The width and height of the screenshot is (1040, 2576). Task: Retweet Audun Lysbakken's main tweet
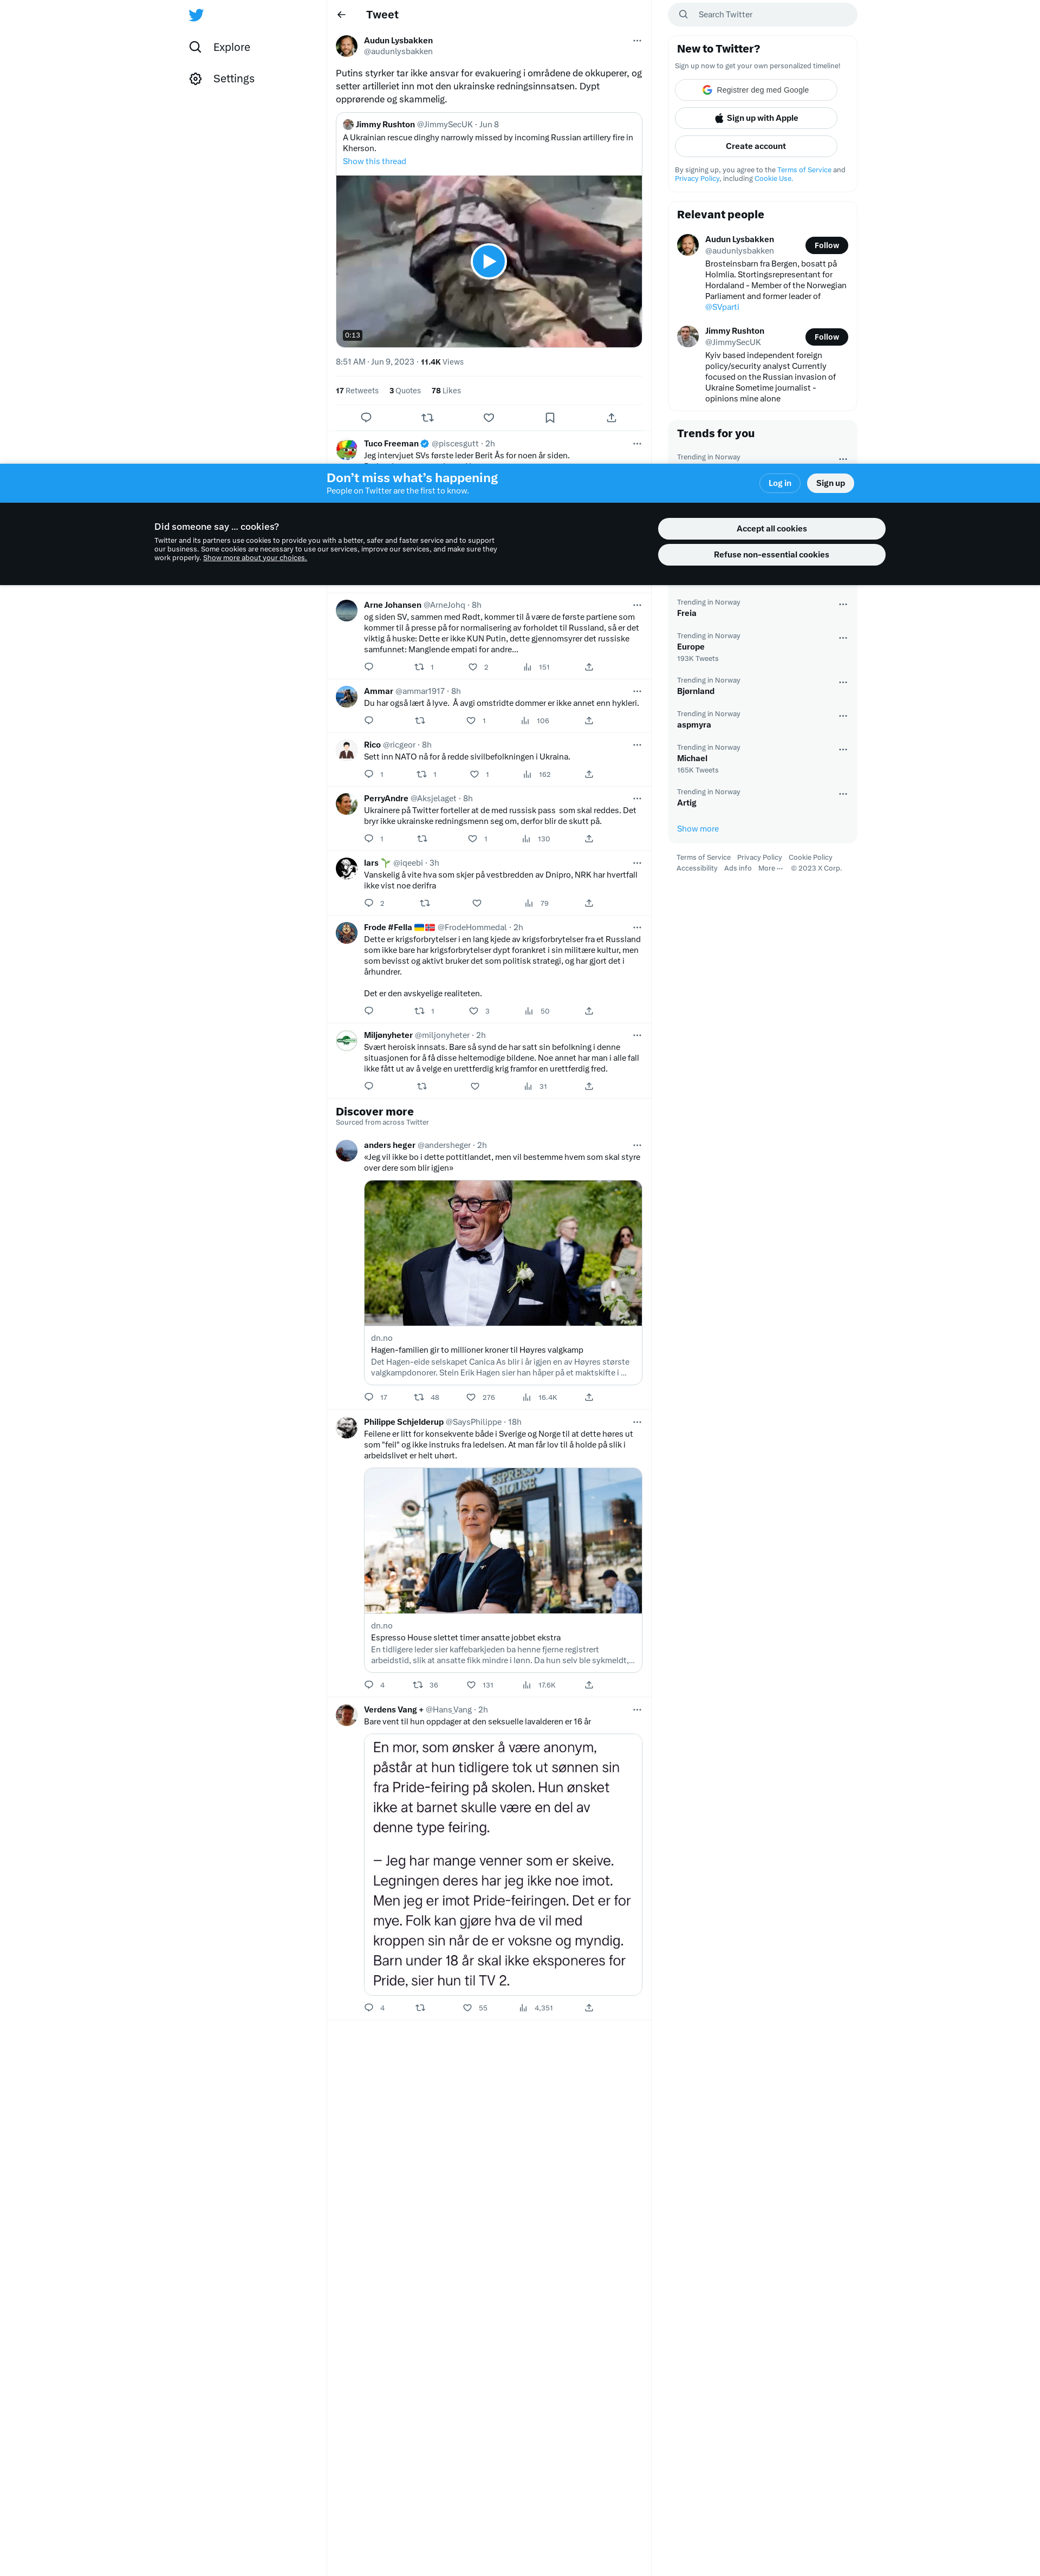(x=427, y=417)
